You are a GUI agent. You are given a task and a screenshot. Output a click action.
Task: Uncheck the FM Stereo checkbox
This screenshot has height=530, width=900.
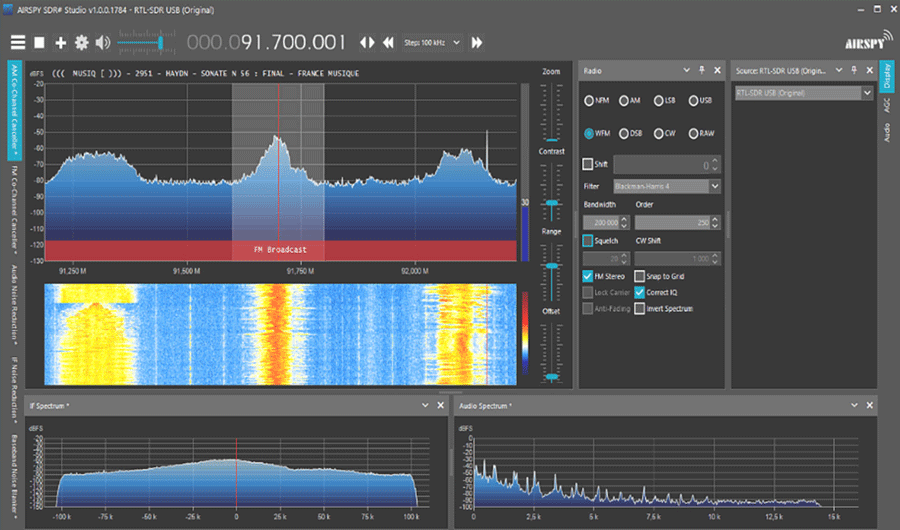coord(588,276)
